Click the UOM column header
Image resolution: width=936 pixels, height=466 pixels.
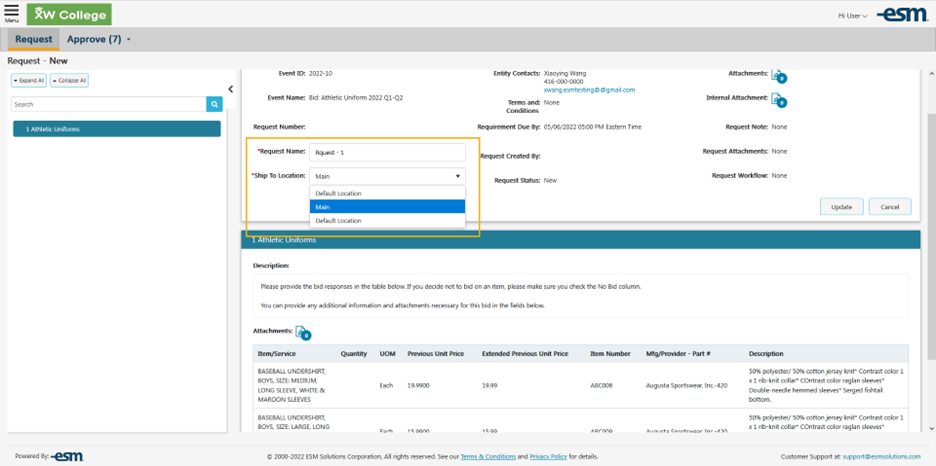(x=387, y=353)
